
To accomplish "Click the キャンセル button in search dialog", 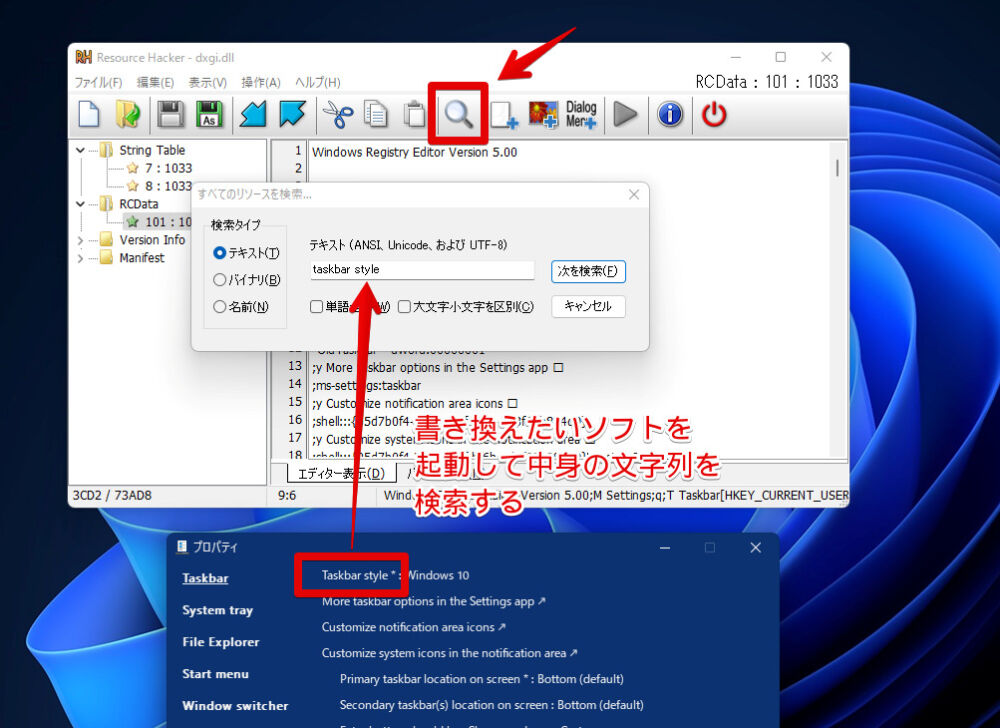I will pos(588,307).
